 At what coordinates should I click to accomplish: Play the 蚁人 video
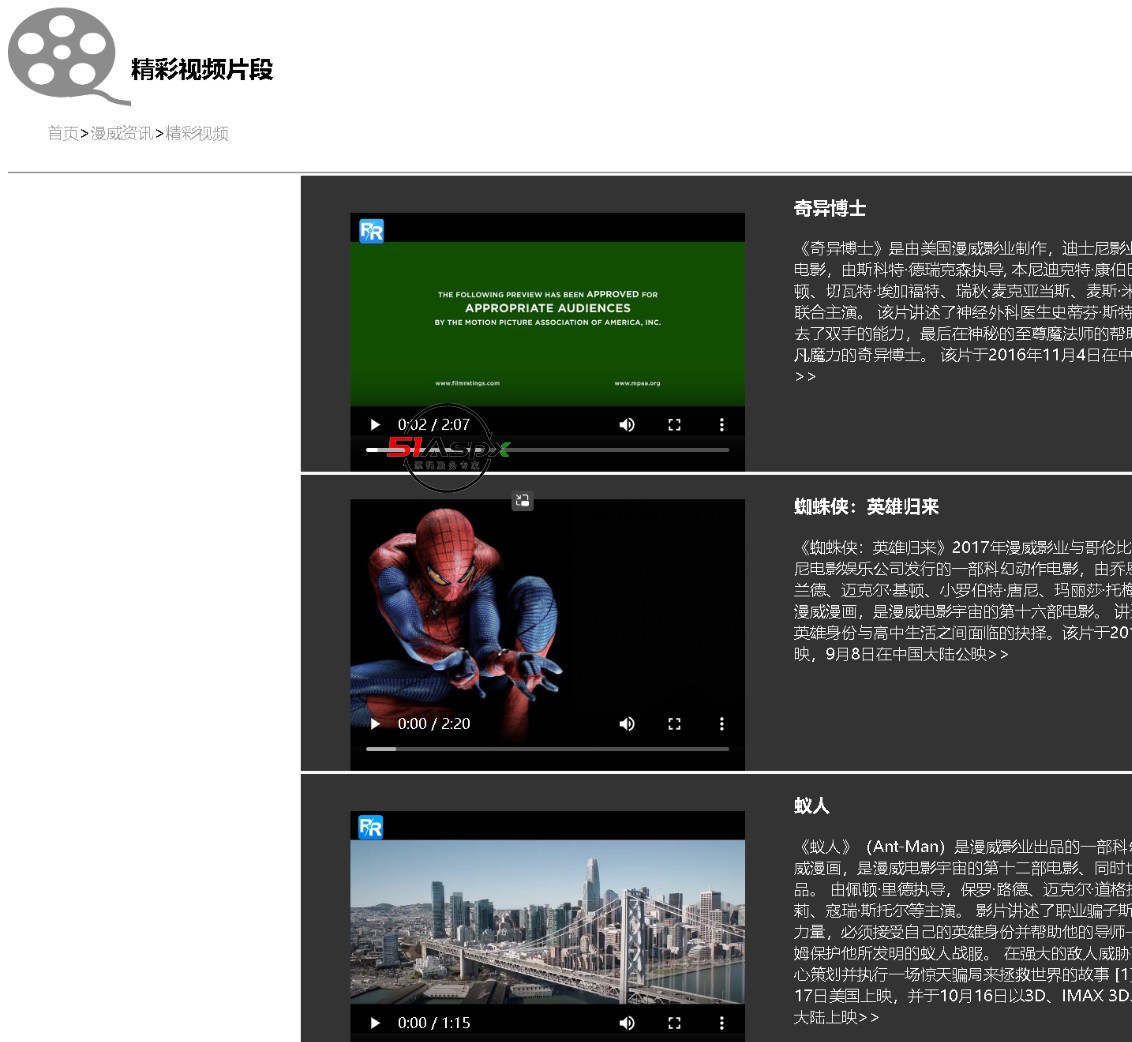coord(375,1023)
